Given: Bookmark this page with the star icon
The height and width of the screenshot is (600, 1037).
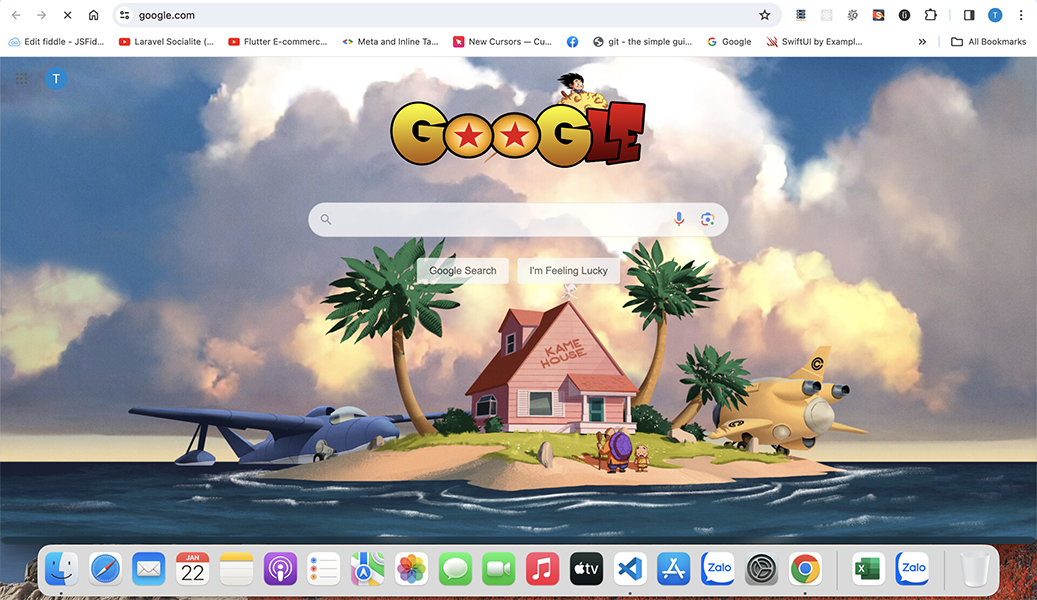Looking at the screenshot, I should (x=765, y=15).
